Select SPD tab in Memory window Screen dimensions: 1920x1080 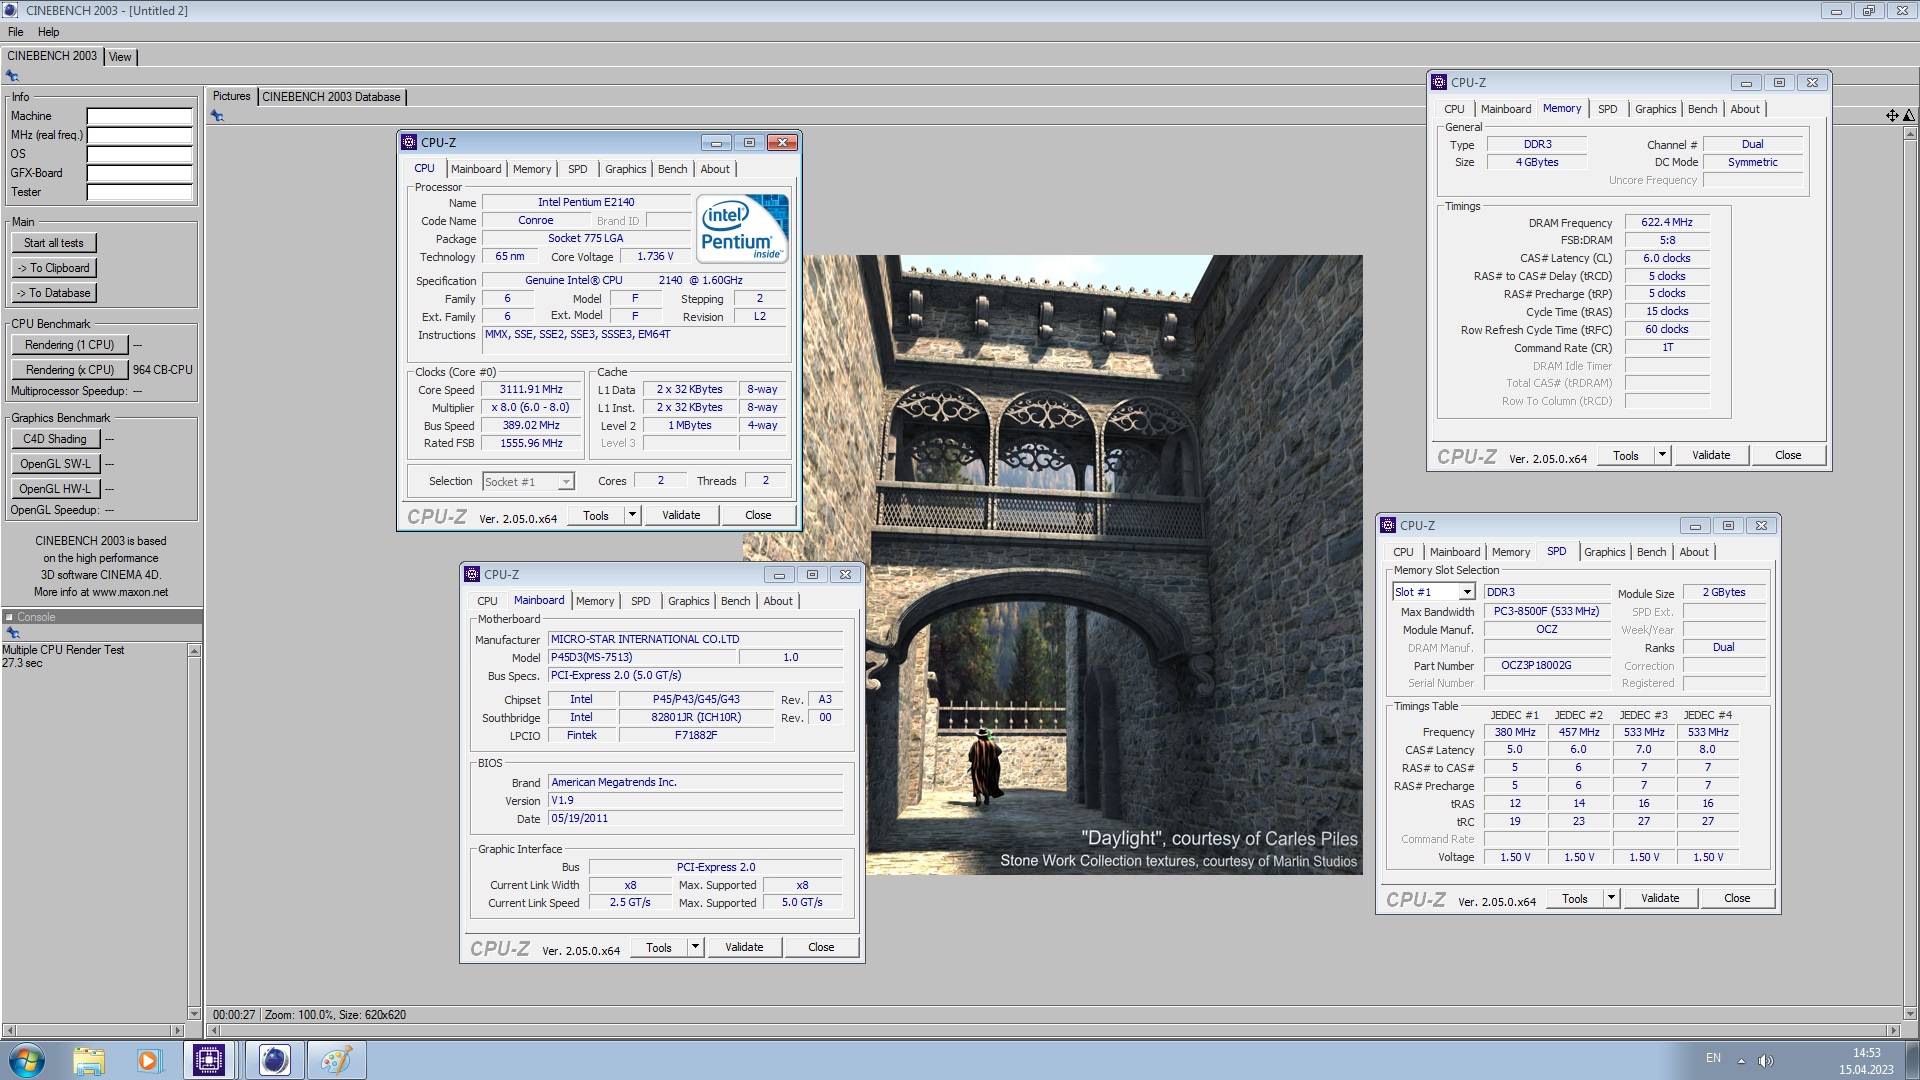(x=1607, y=109)
